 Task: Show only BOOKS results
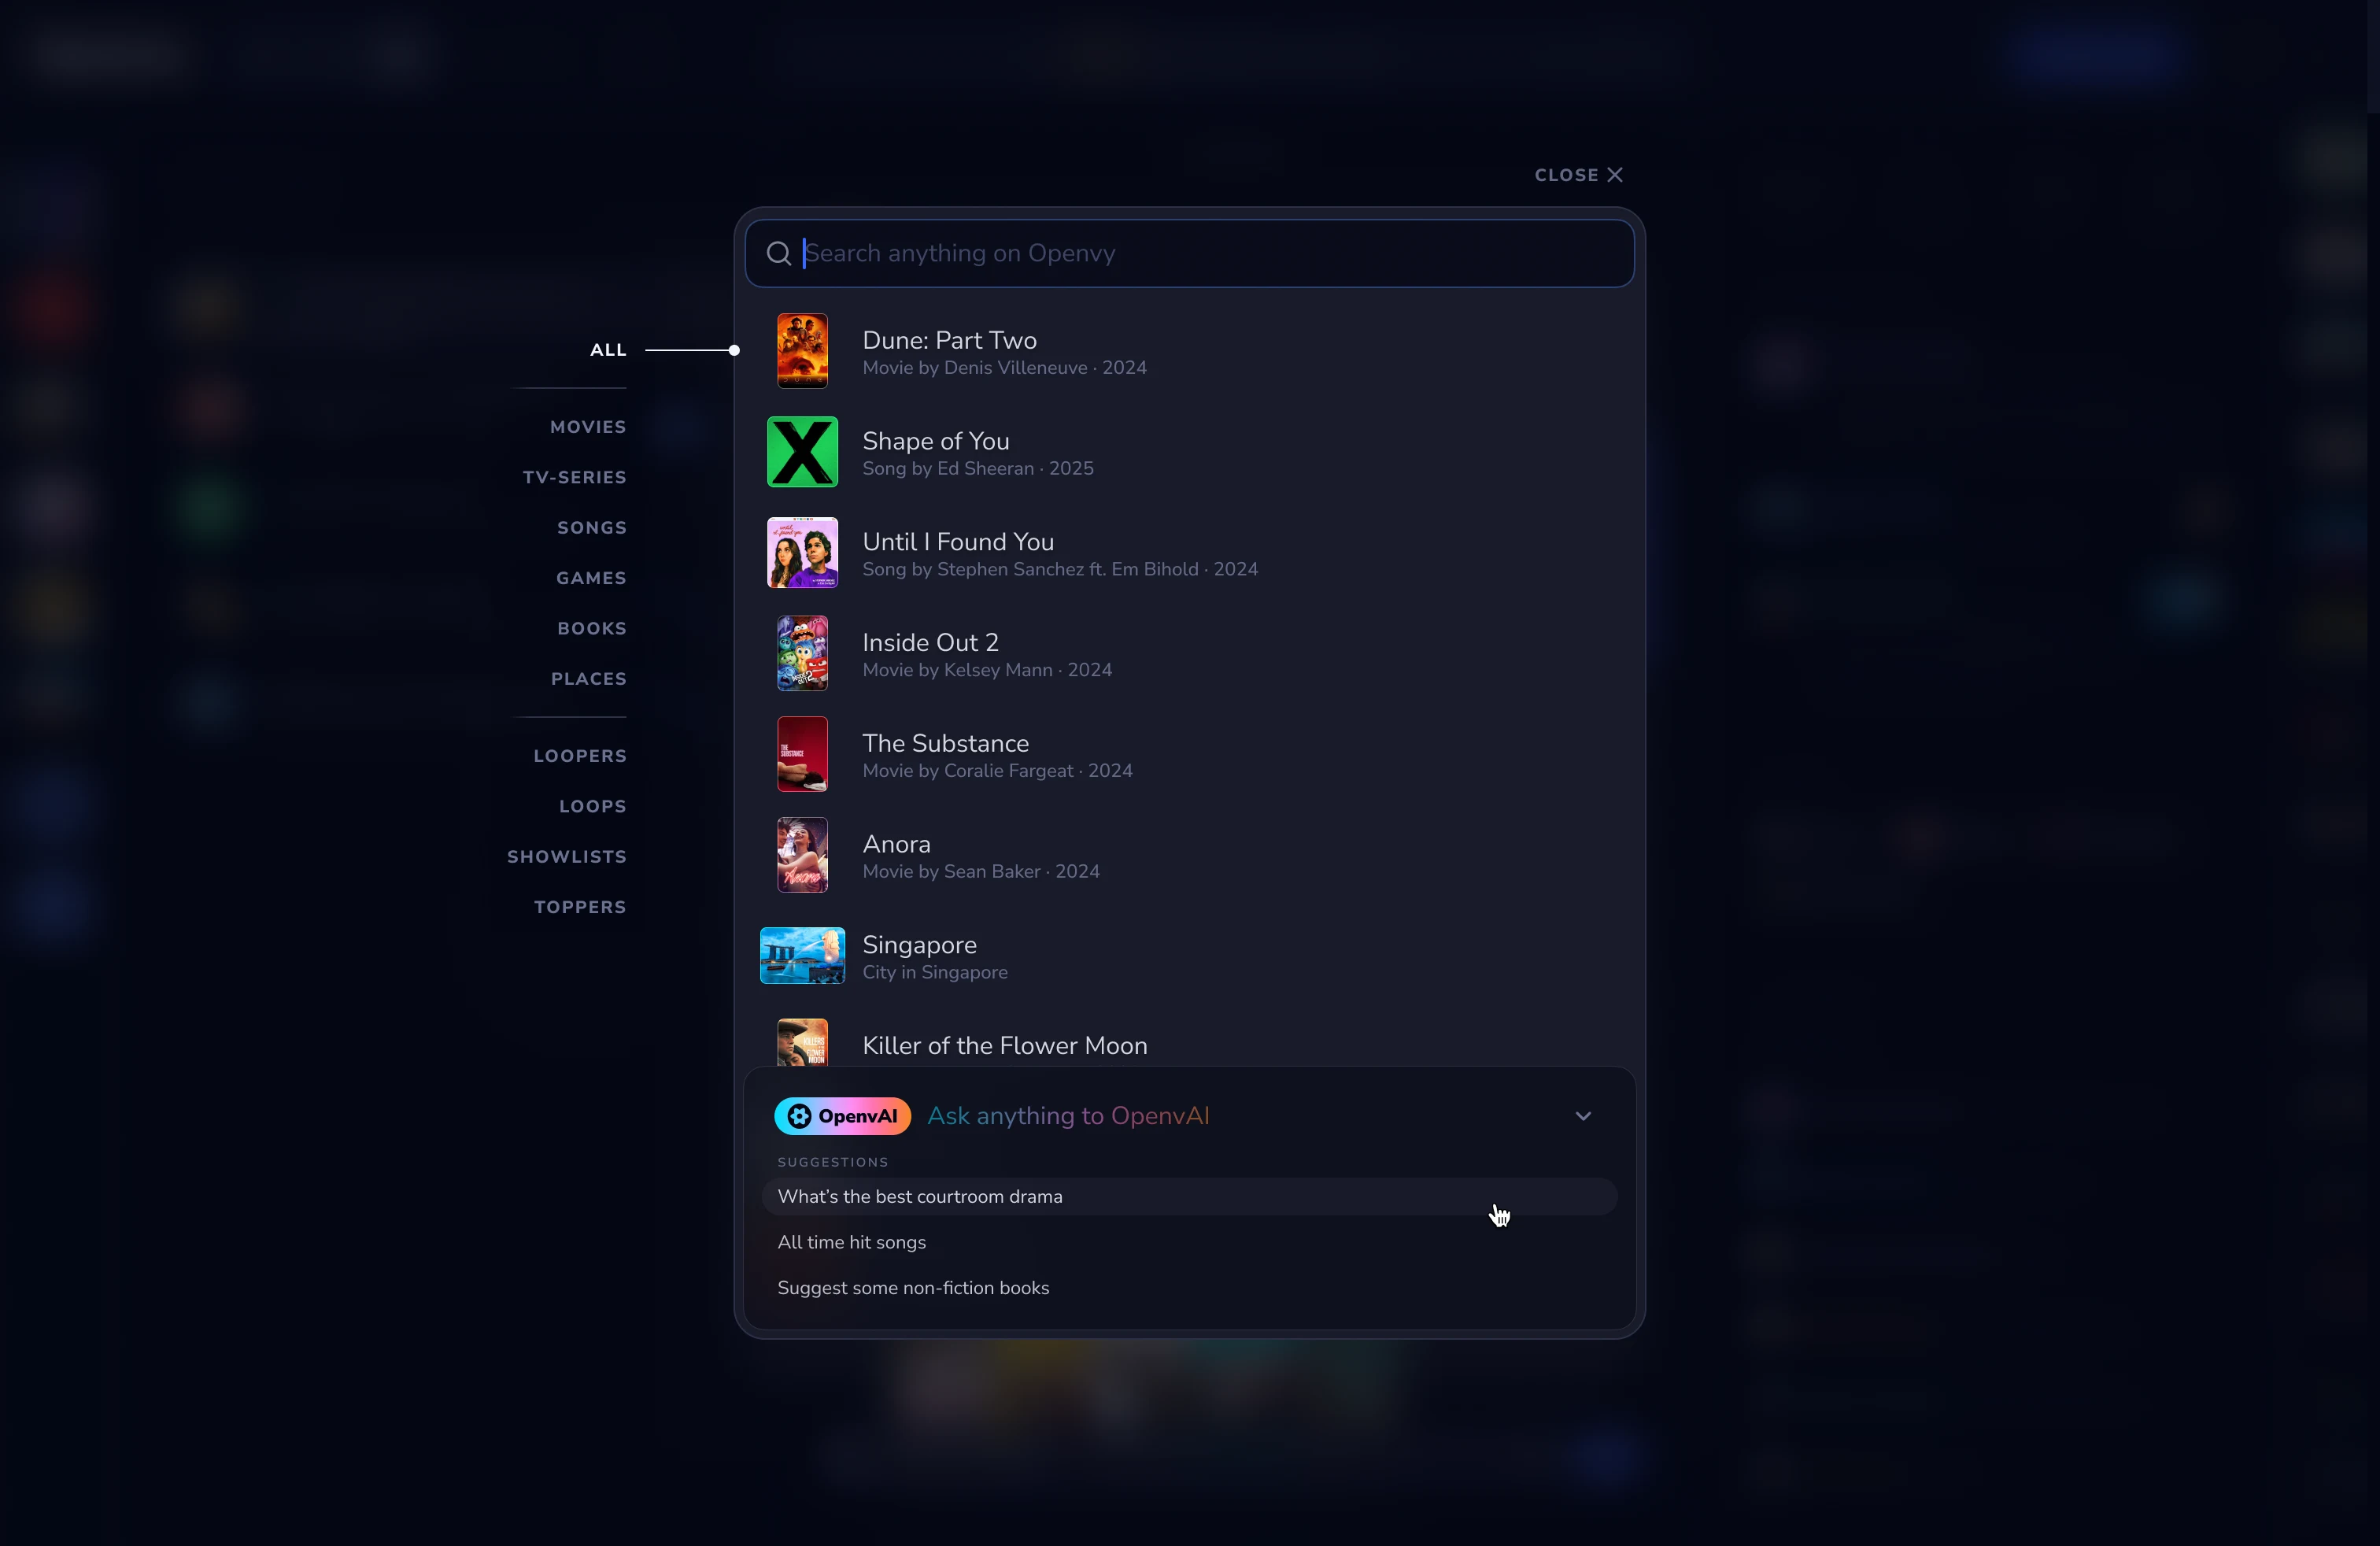point(591,628)
